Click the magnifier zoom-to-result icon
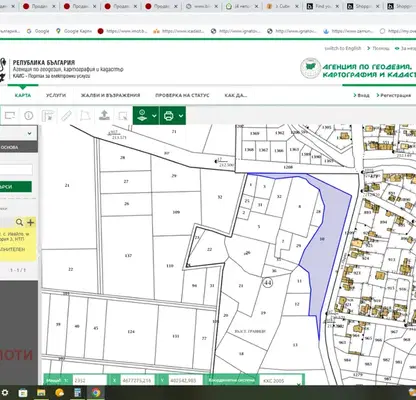Image resolution: width=416 pixels, height=400 pixels. click(19, 222)
